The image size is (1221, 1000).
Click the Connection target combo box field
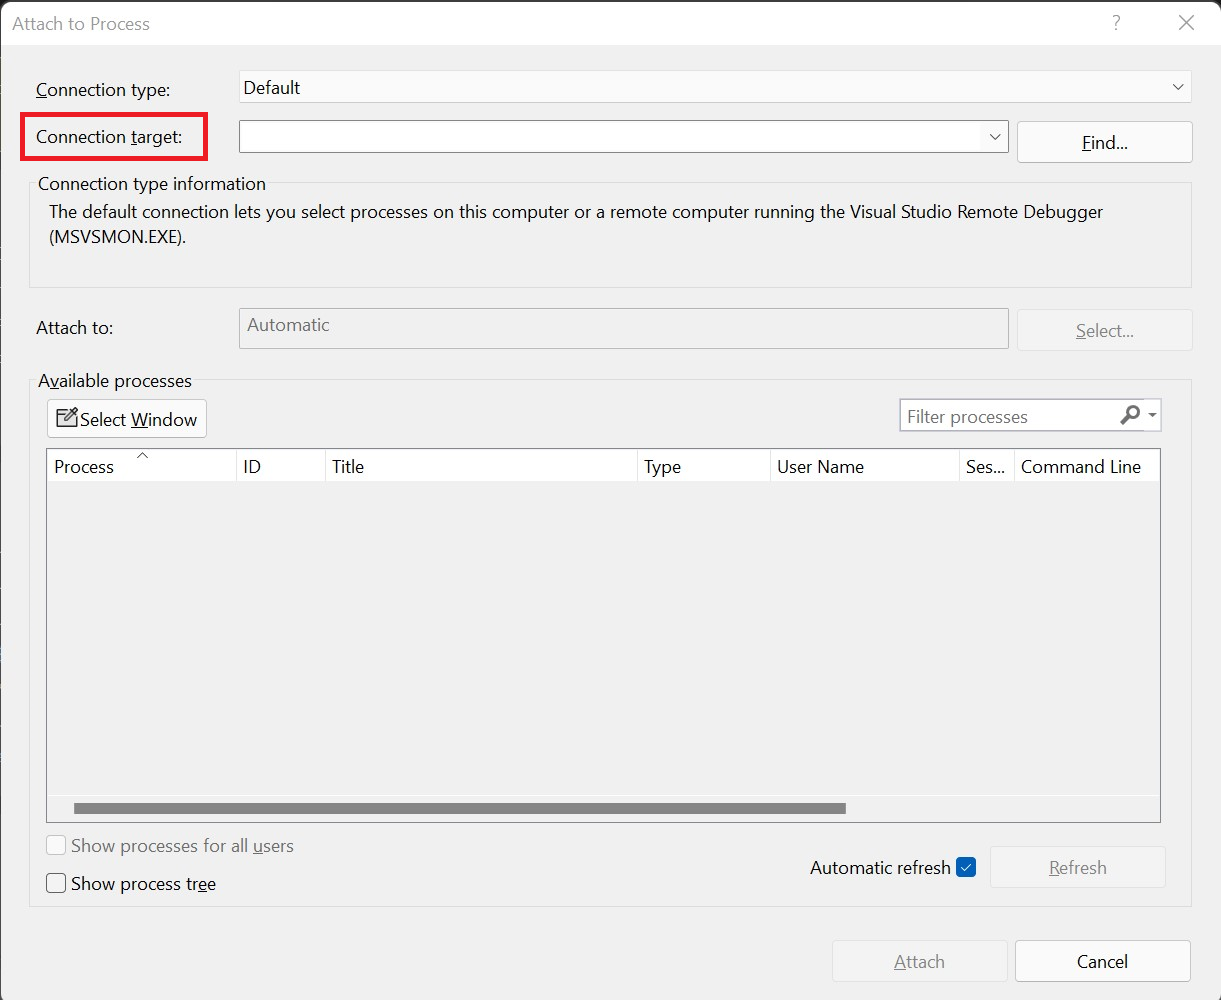623,137
